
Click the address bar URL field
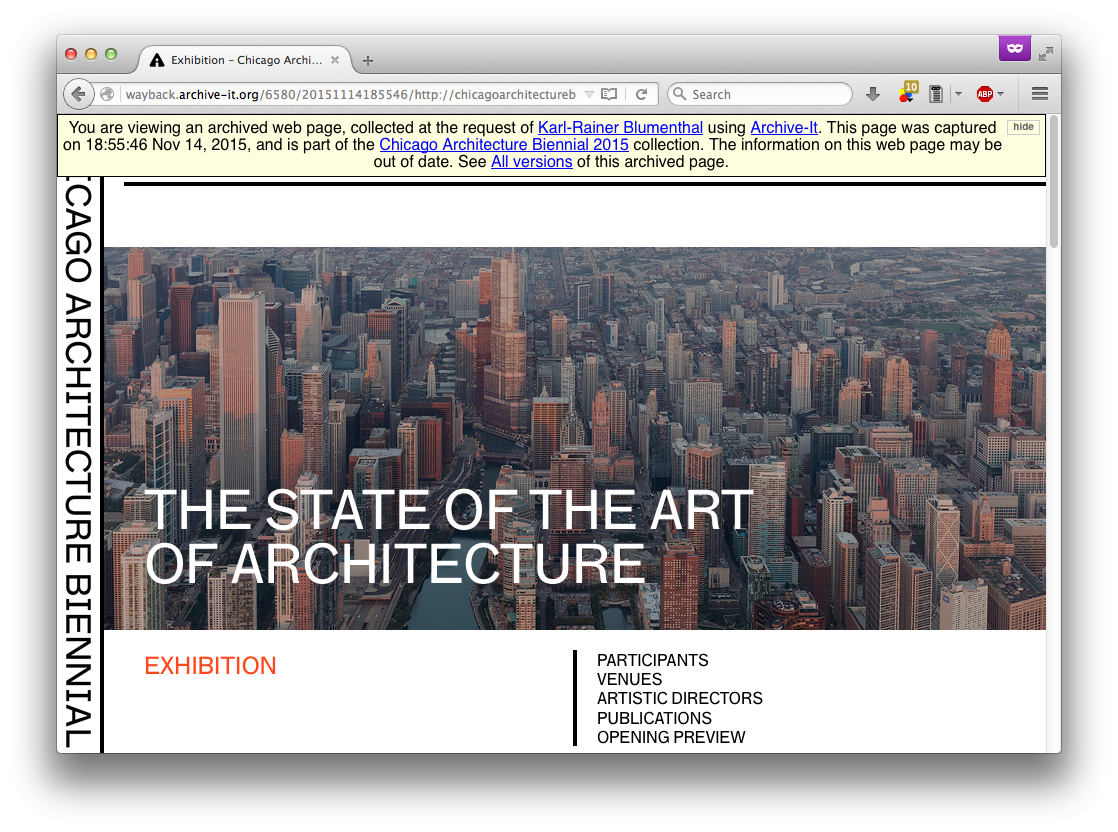[x=350, y=94]
